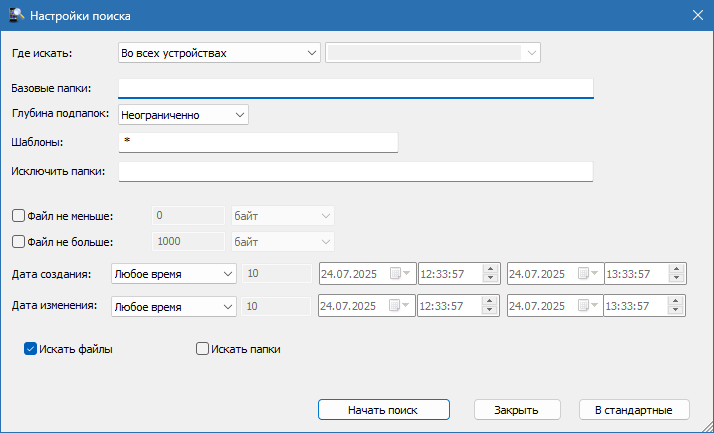Click the 'Где искать:' label

(42, 53)
